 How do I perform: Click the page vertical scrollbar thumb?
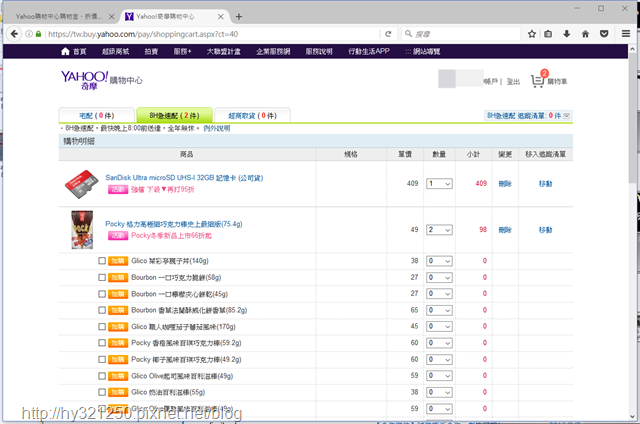point(632,120)
